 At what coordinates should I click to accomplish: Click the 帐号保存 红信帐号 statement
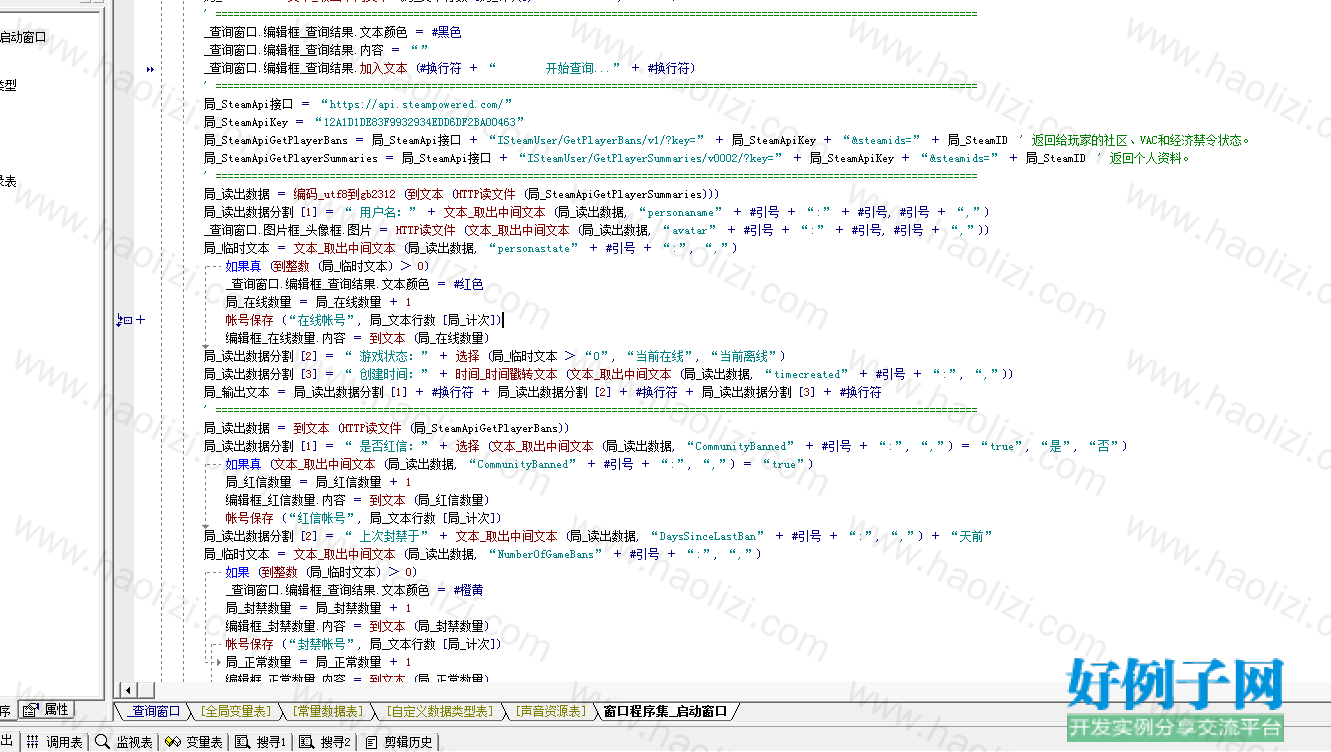tap(363, 518)
